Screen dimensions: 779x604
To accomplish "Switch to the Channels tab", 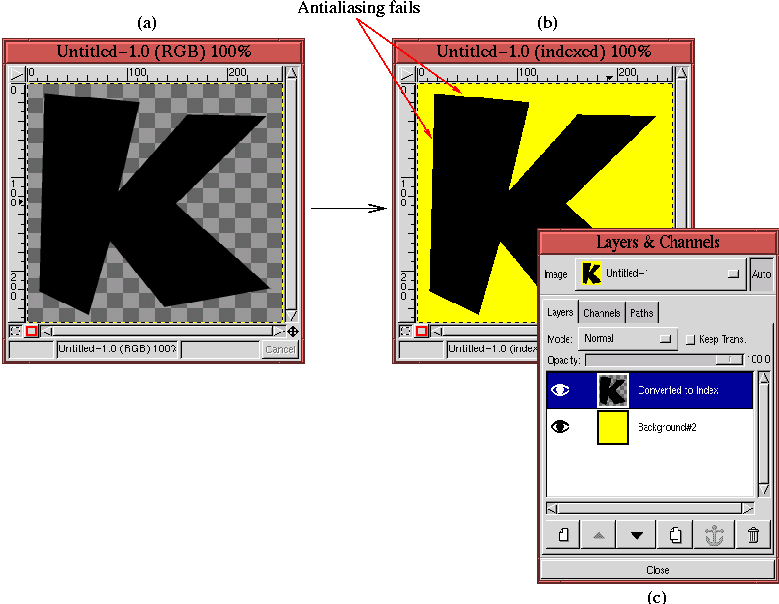I will 602,313.
